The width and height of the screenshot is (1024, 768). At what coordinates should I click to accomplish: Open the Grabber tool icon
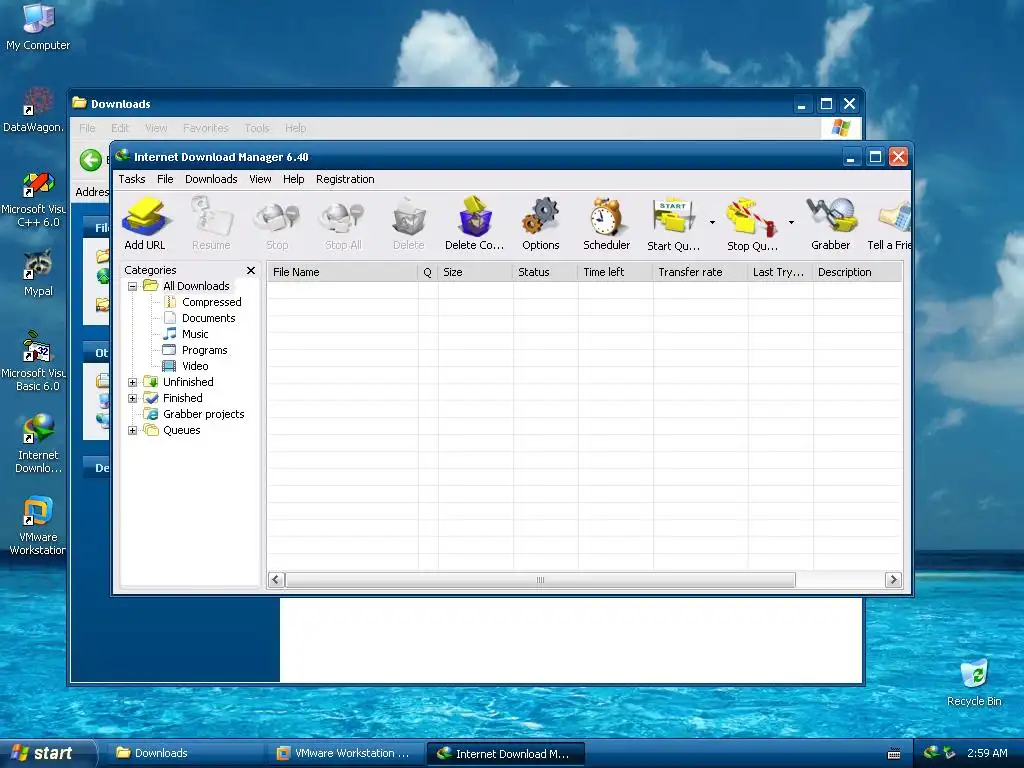click(x=831, y=223)
